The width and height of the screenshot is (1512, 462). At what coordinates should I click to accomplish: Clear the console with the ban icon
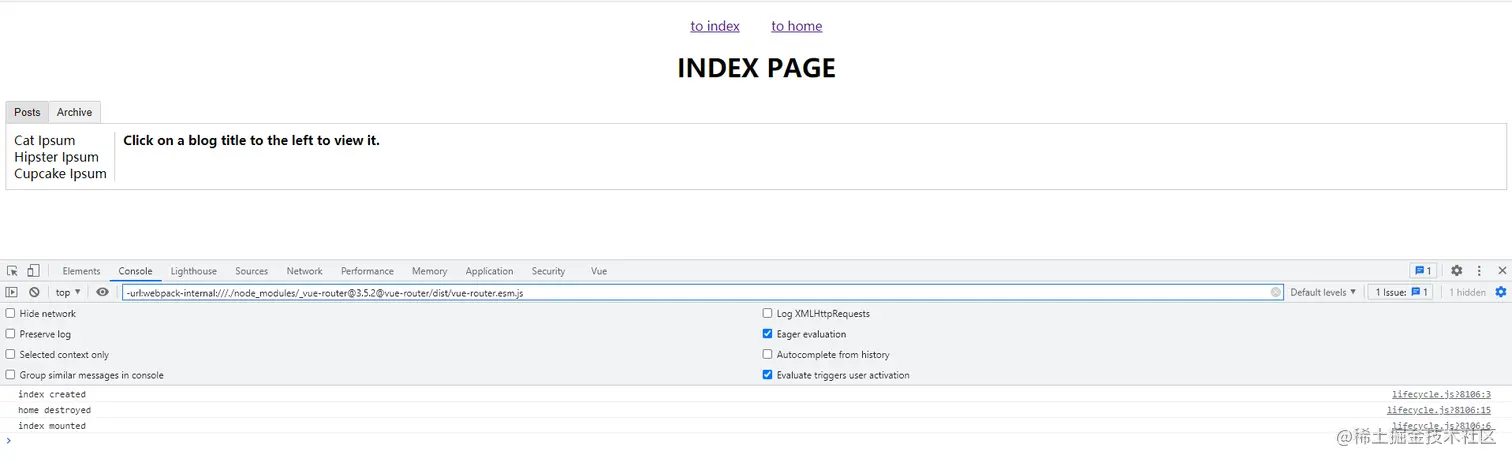pos(34,292)
